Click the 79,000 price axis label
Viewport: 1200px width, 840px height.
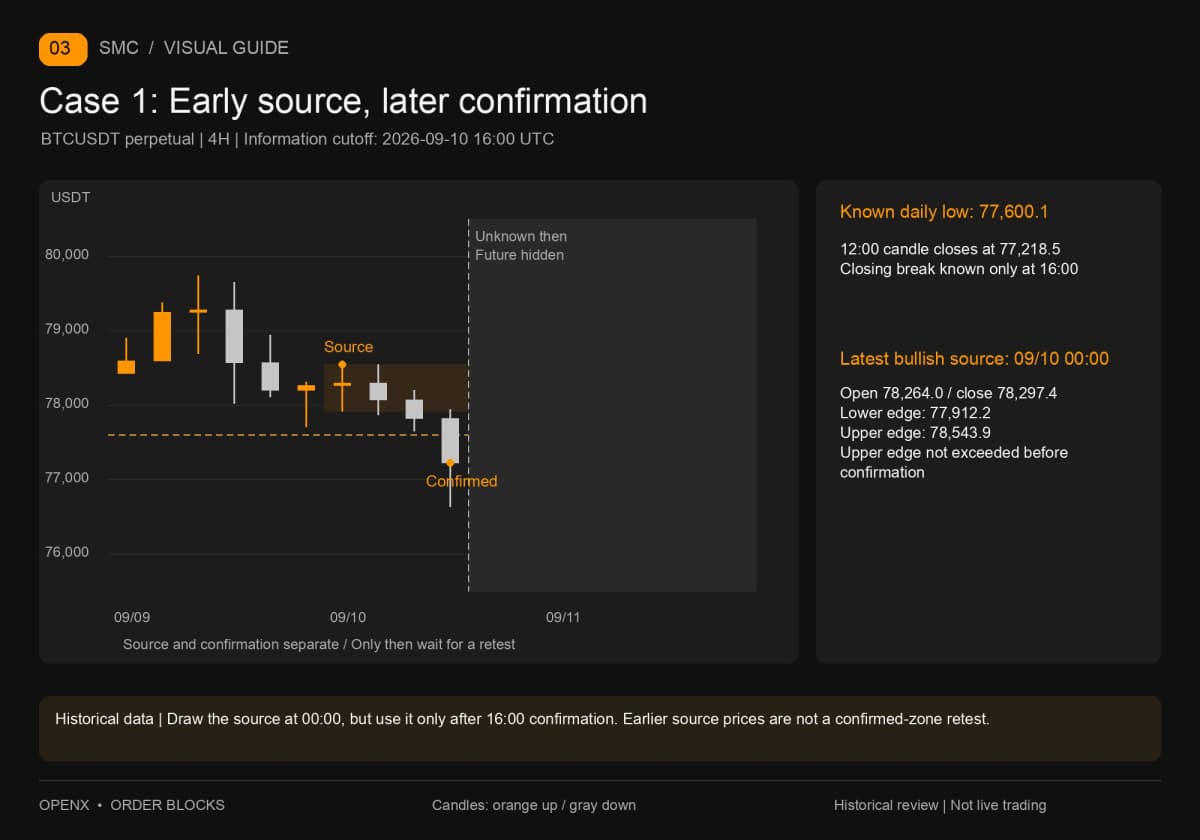click(x=67, y=329)
